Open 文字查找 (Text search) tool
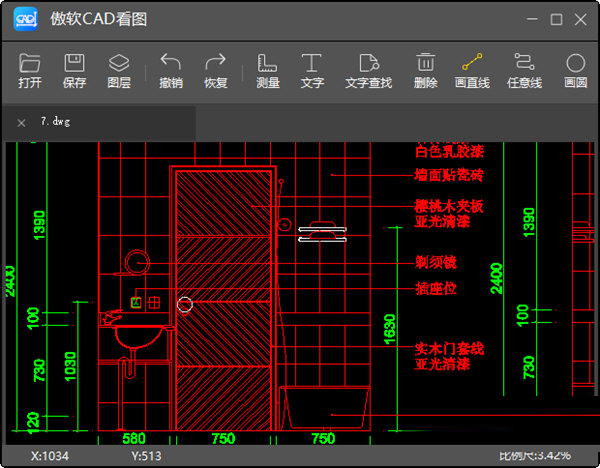The width and height of the screenshot is (600, 468). 368,70
